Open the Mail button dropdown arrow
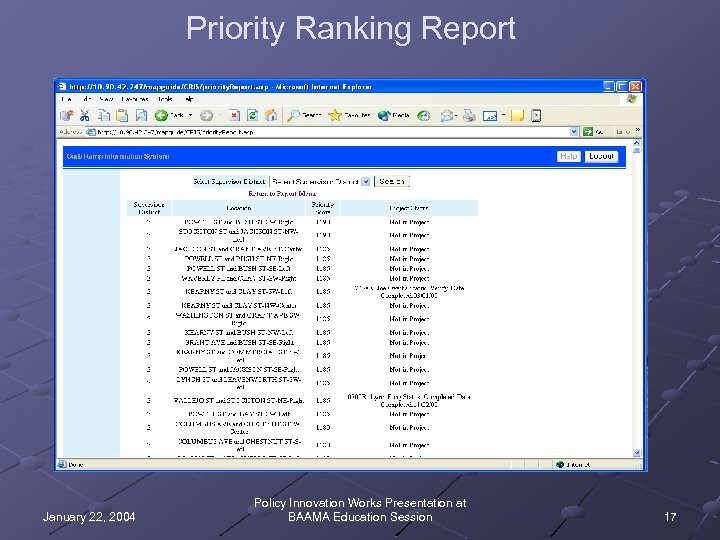Image resolution: width=720 pixels, height=540 pixels. [456, 115]
